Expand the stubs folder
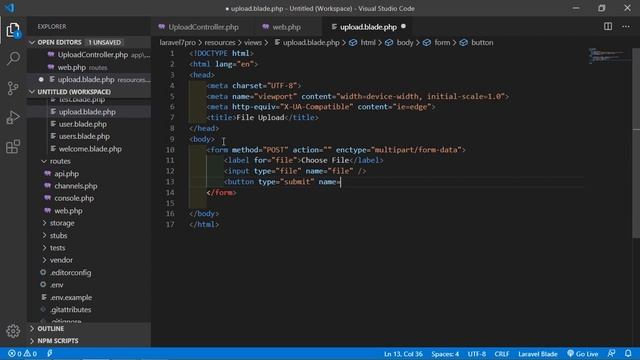This screenshot has width=640, height=360. click(58, 236)
